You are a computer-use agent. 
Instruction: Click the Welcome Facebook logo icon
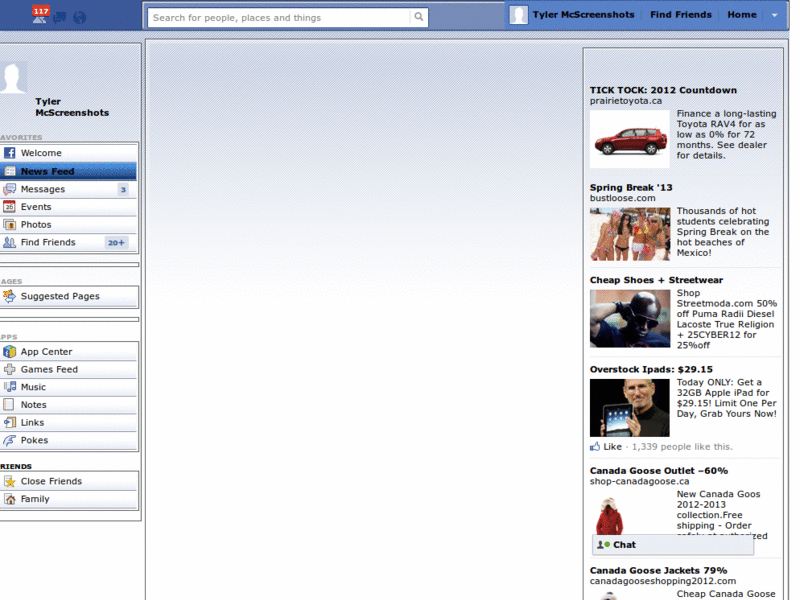point(9,153)
